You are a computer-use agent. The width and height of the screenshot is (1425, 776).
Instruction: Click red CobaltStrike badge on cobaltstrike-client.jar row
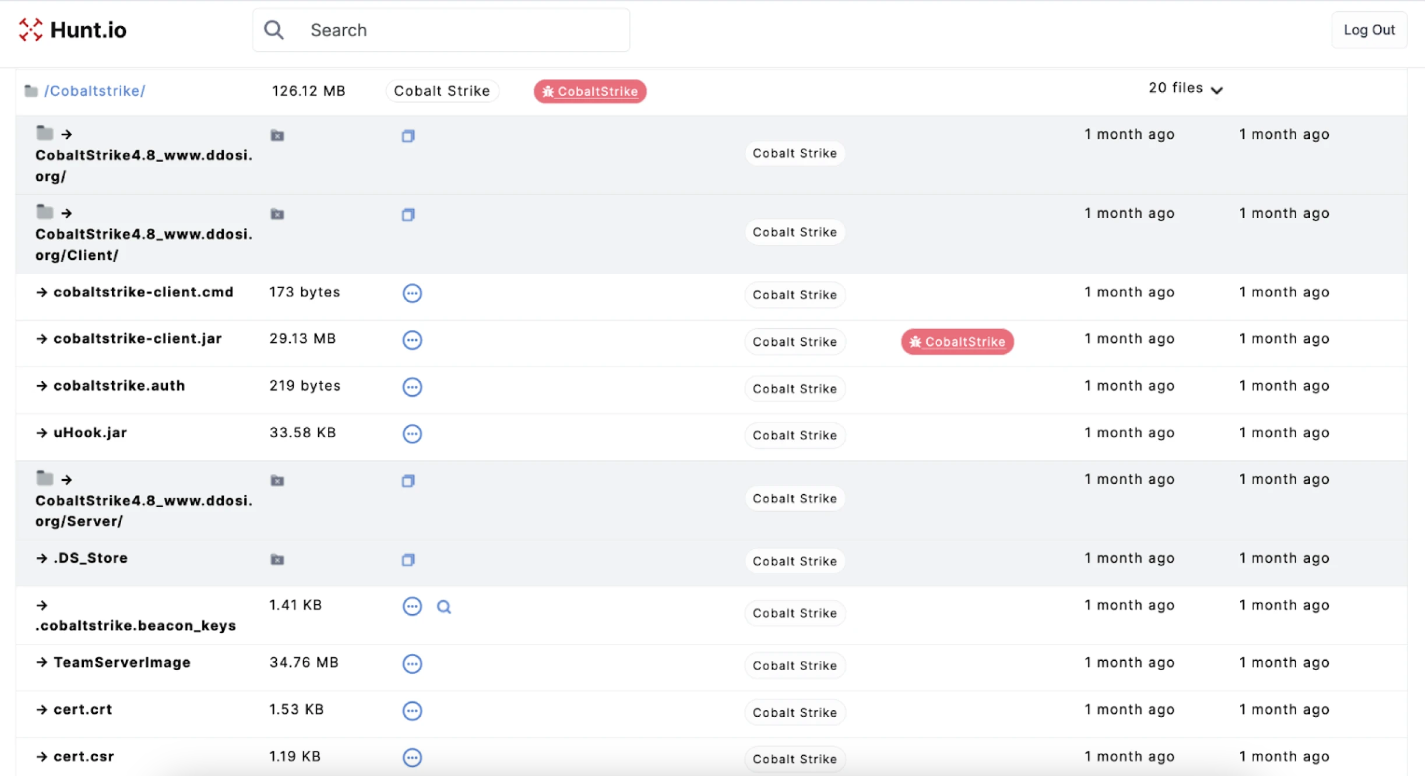point(958,342)
